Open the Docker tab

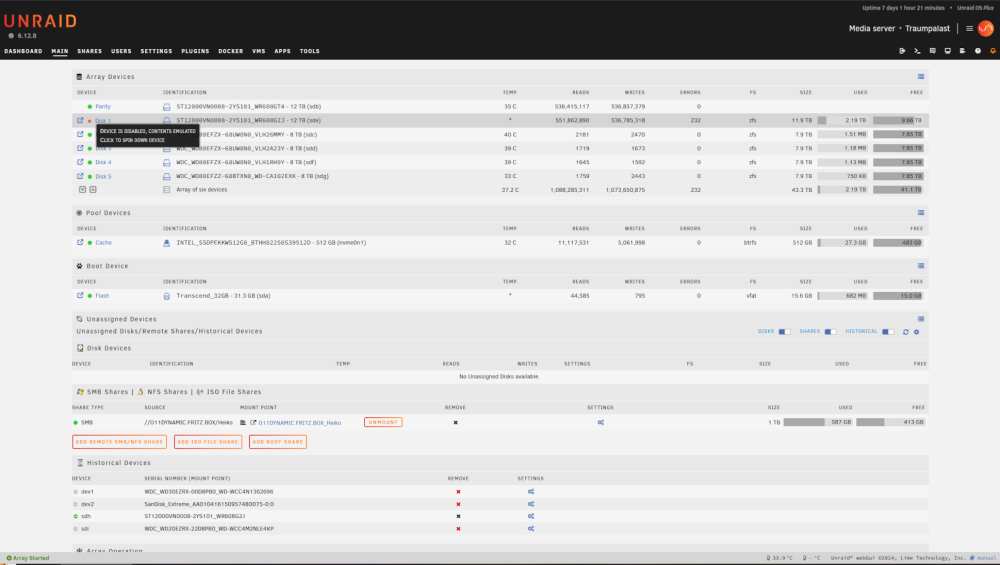[x=230, y=51]
